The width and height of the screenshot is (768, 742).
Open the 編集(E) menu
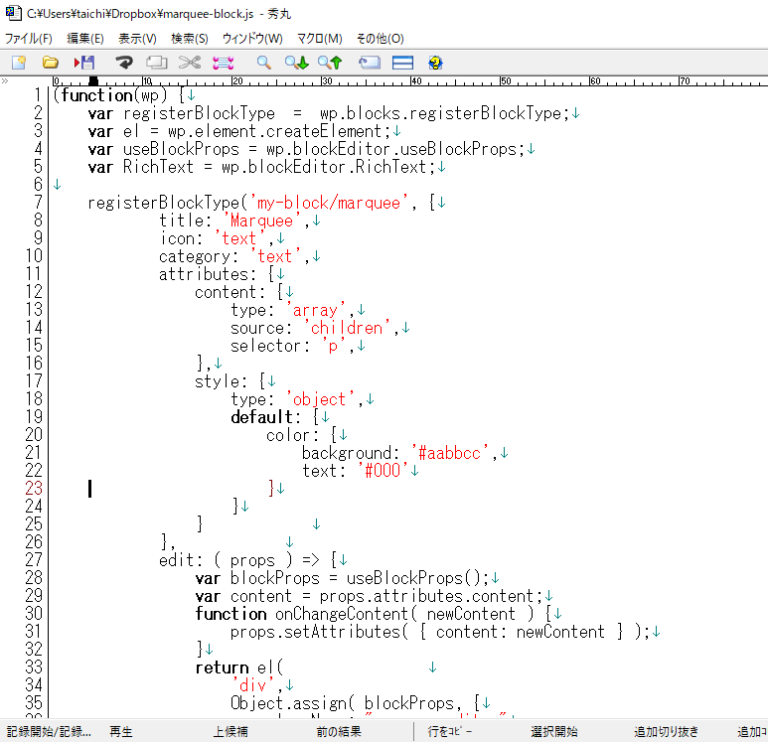[x=85, y=38]
